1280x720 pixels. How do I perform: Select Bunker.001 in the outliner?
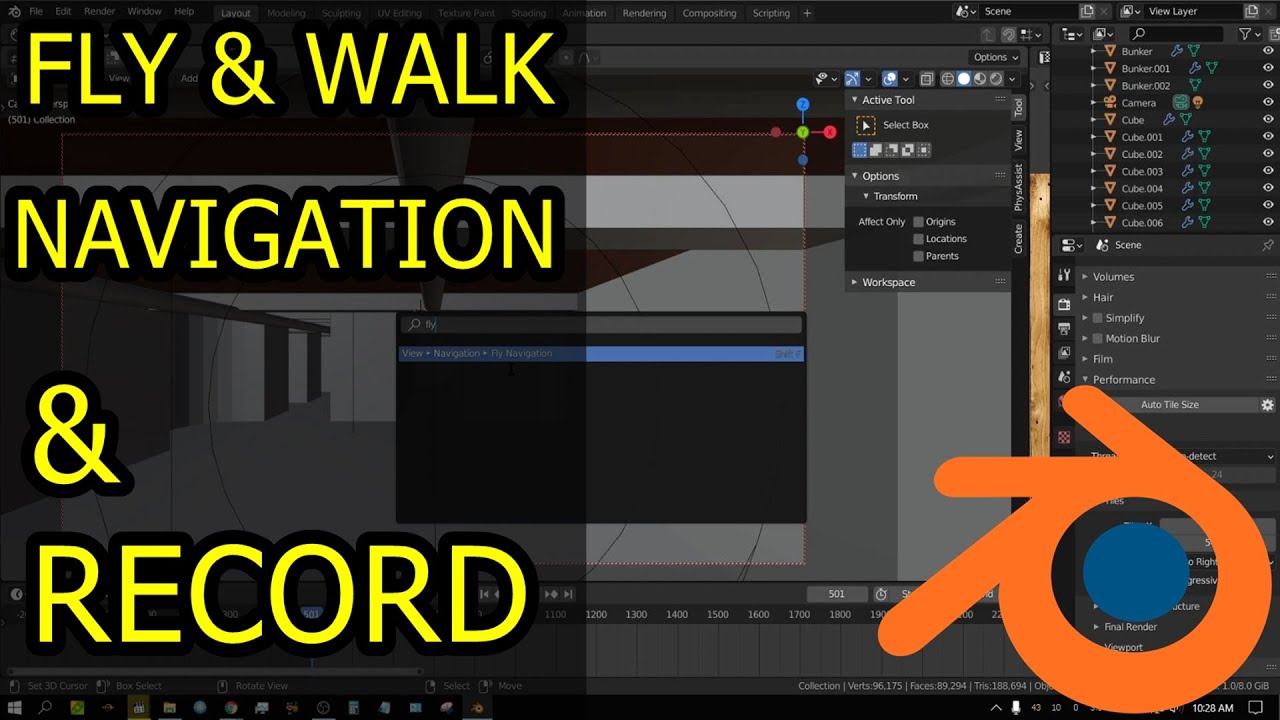pyautogui.click(x=1145, y=68)
